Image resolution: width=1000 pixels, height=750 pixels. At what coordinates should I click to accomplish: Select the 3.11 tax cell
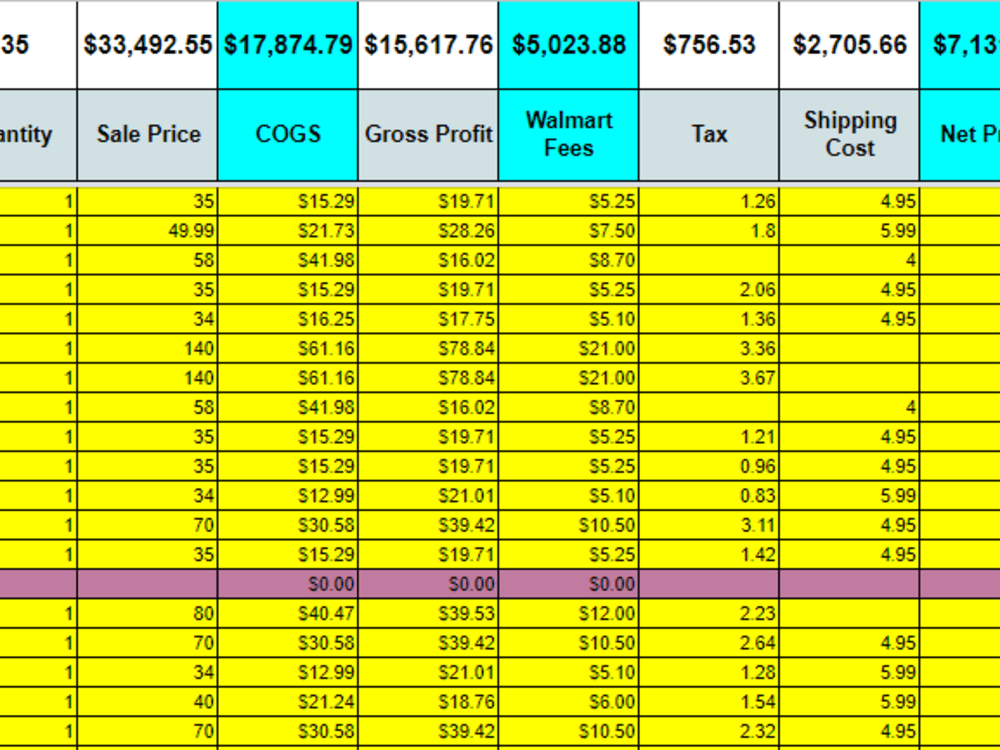tap(709, 525)
